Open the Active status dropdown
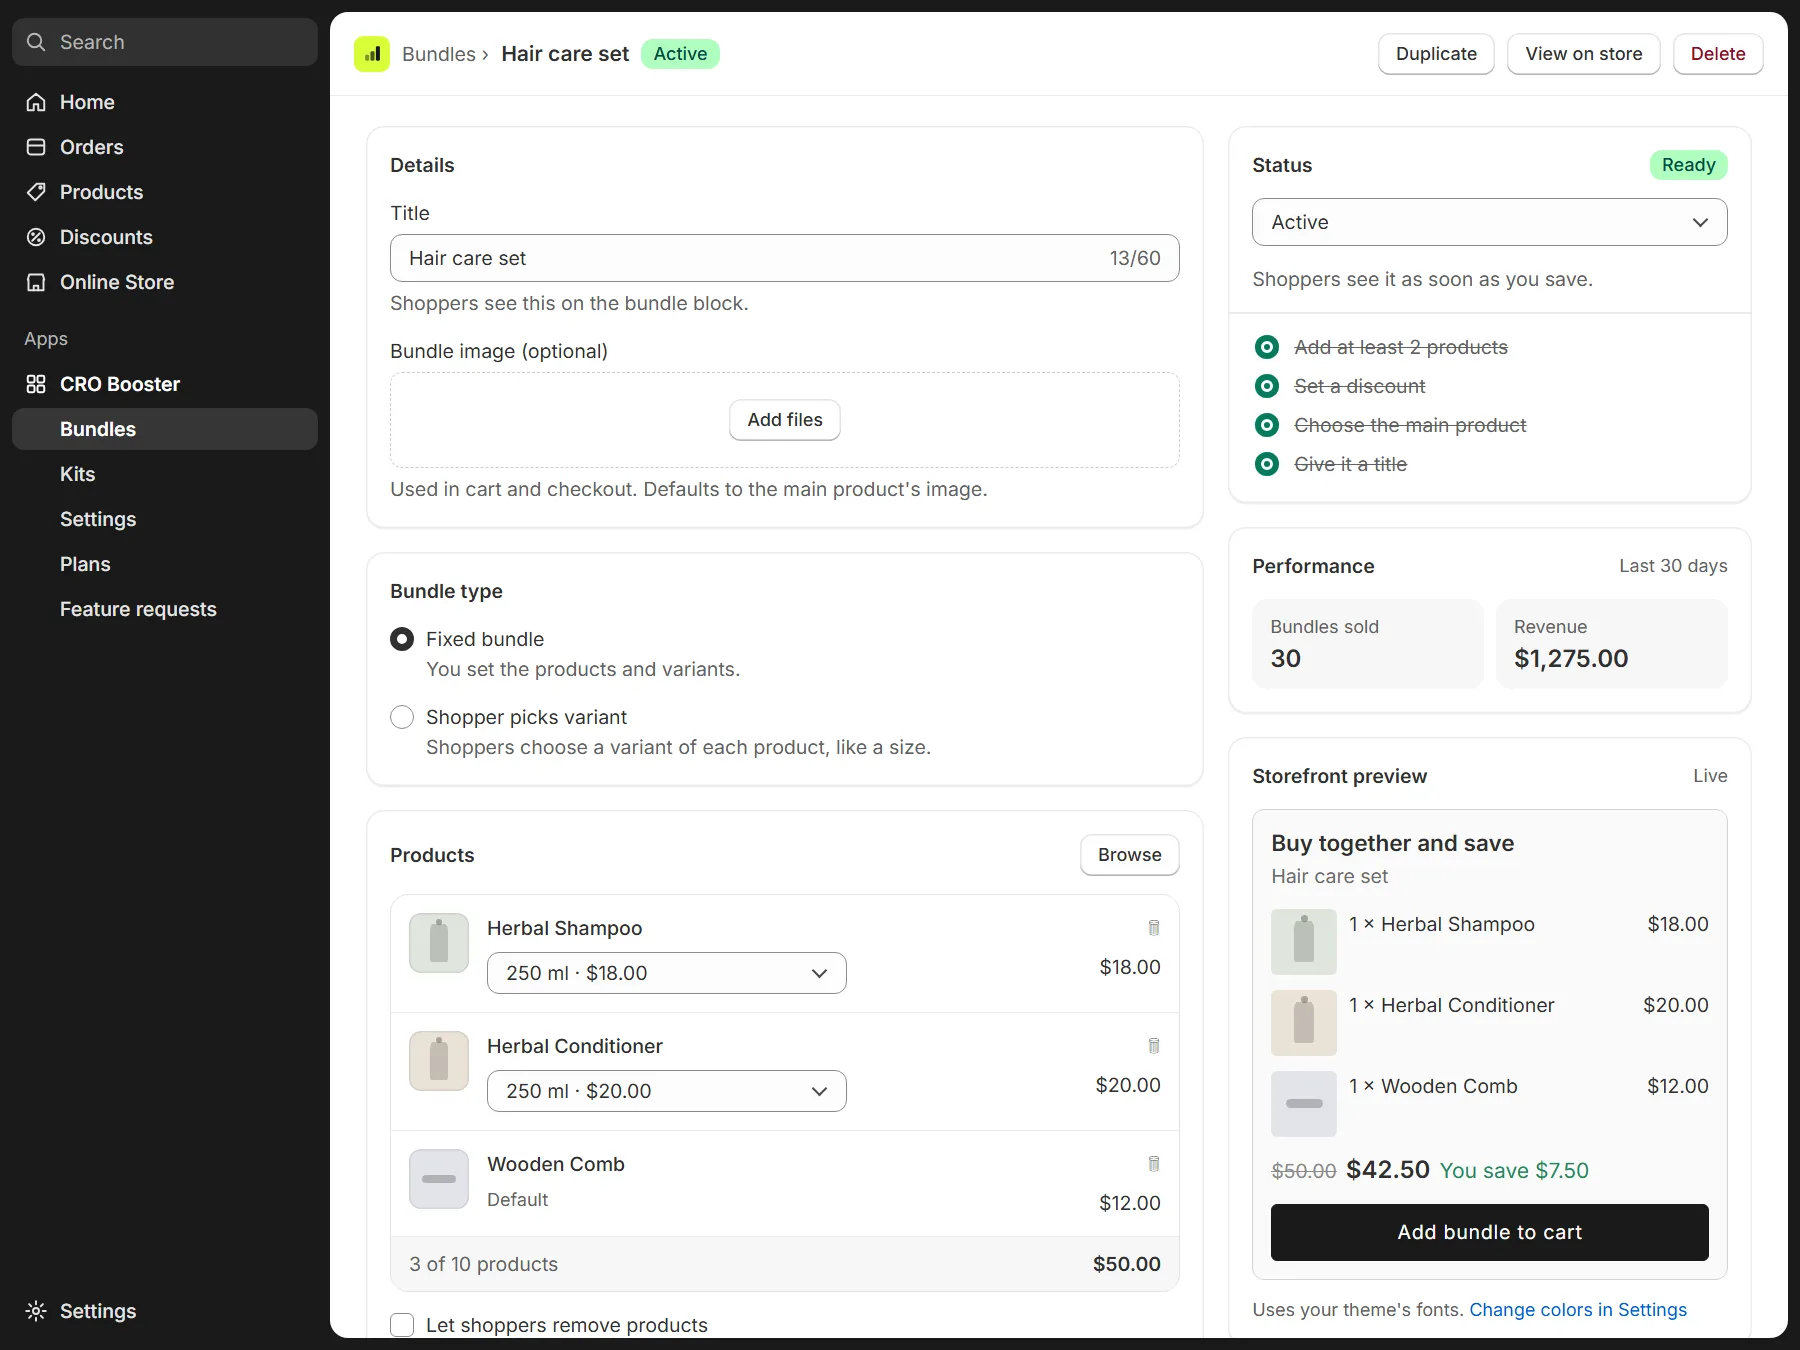The height and width of the screenshot is (1350, 1800). pyautogui.click(x=1490, y=222)
